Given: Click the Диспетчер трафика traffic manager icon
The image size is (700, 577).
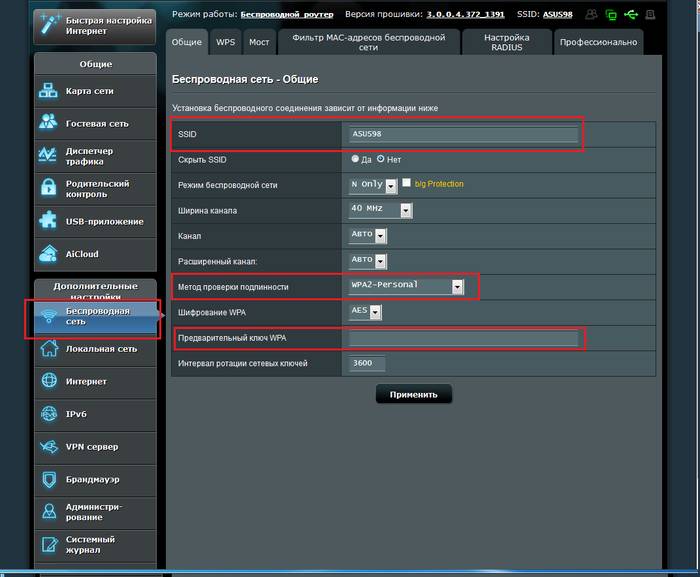Looking at the screenshot, I should click(x=50, y=155).
